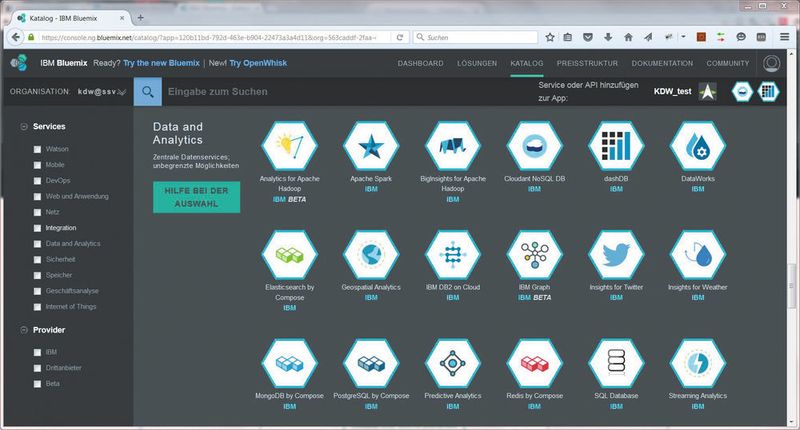Choose PostgreSQL by Compose icon

pos(371,363)
